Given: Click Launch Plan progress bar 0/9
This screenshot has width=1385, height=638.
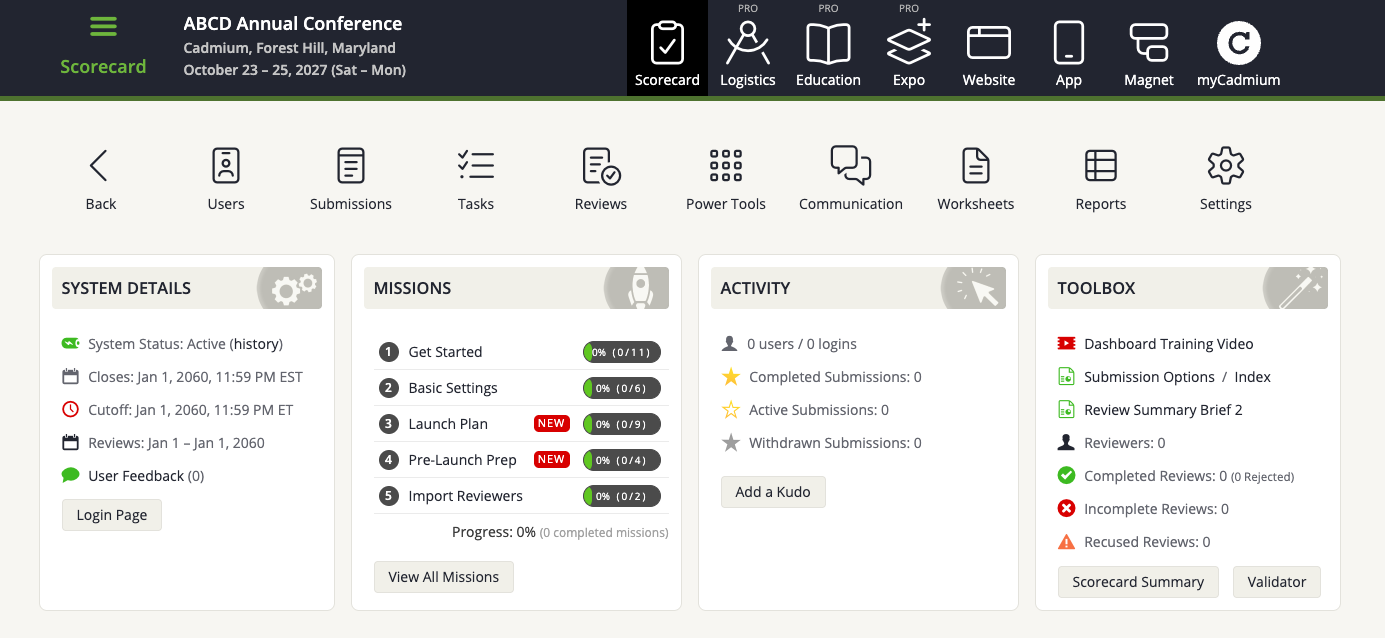Looking at the screenshot, I should pos(622,424).
